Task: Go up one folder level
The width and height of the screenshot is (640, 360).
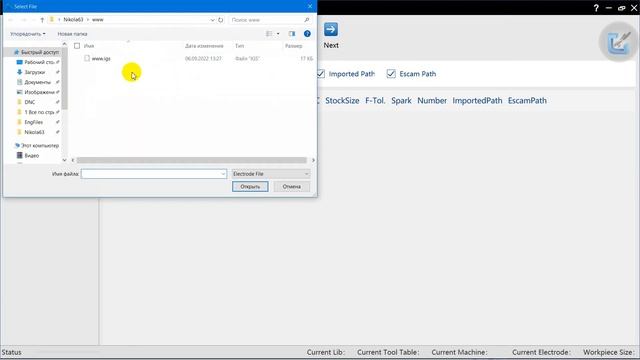Action: 42,20
